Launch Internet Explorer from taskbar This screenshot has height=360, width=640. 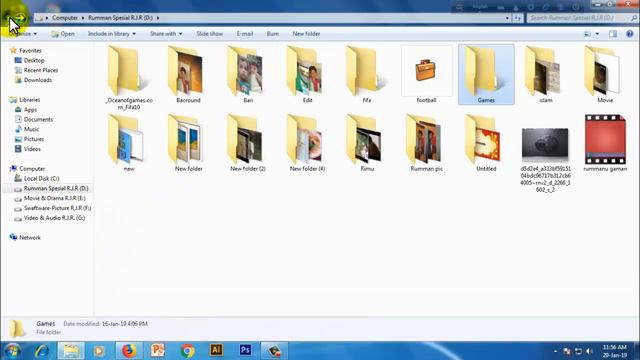pos(42,351)
